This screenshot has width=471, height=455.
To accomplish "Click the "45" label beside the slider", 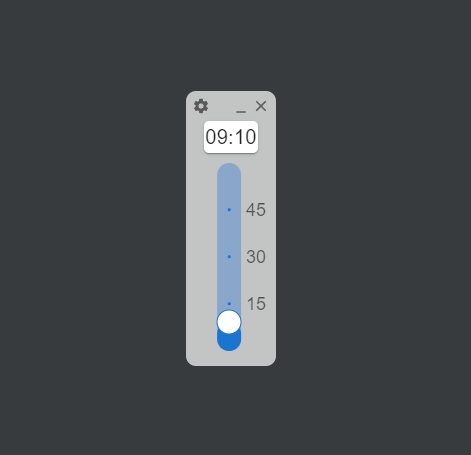I will pyautogui.click(x=256, y=210).
